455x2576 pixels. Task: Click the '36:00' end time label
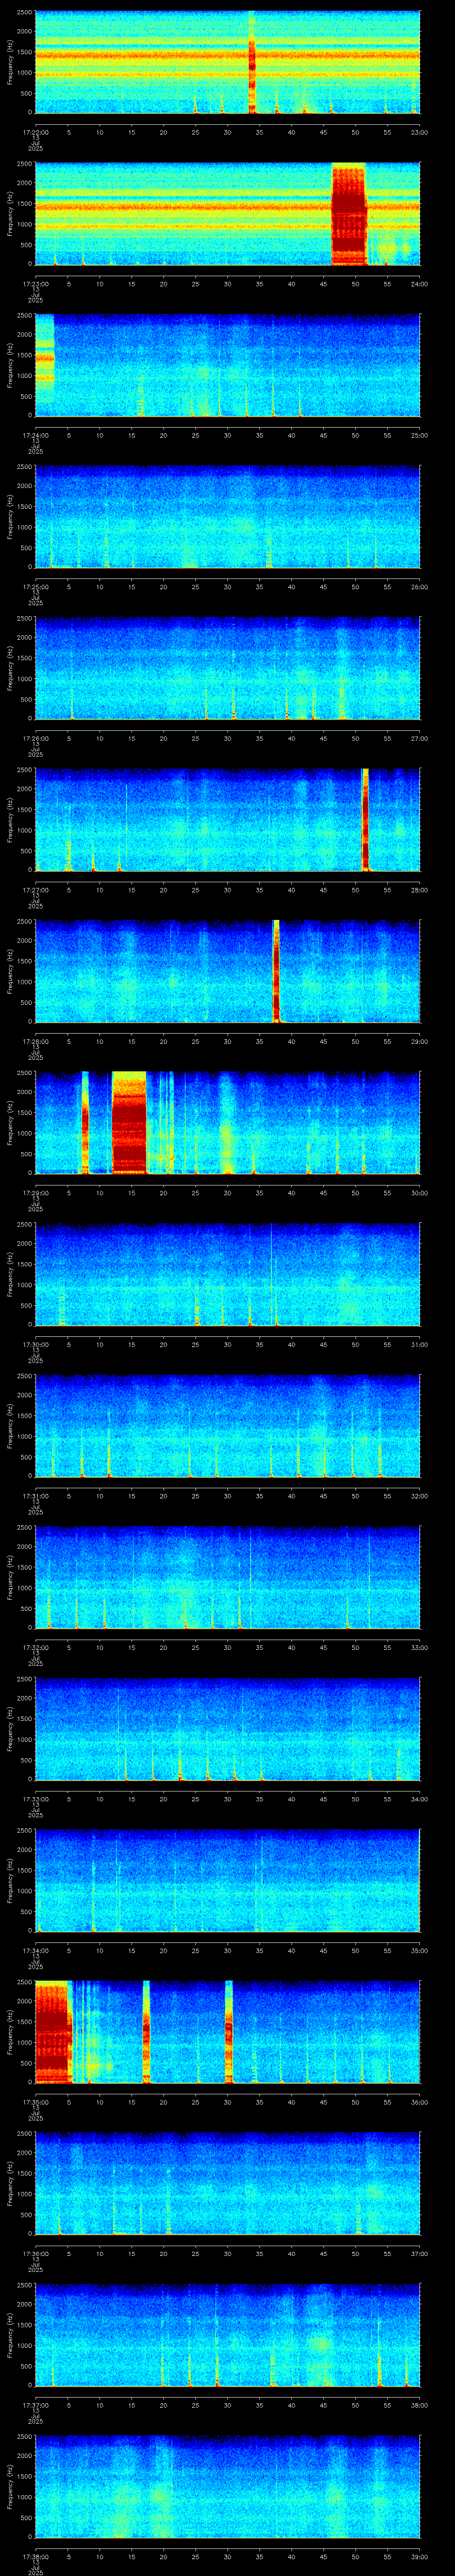(x=420, y=2102)
